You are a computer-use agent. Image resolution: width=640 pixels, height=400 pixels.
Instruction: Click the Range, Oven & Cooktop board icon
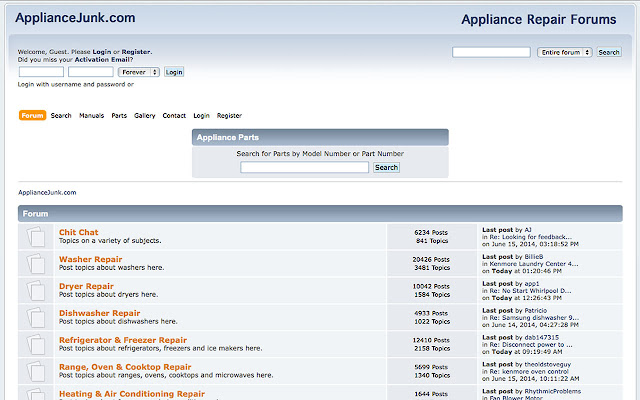36,371
